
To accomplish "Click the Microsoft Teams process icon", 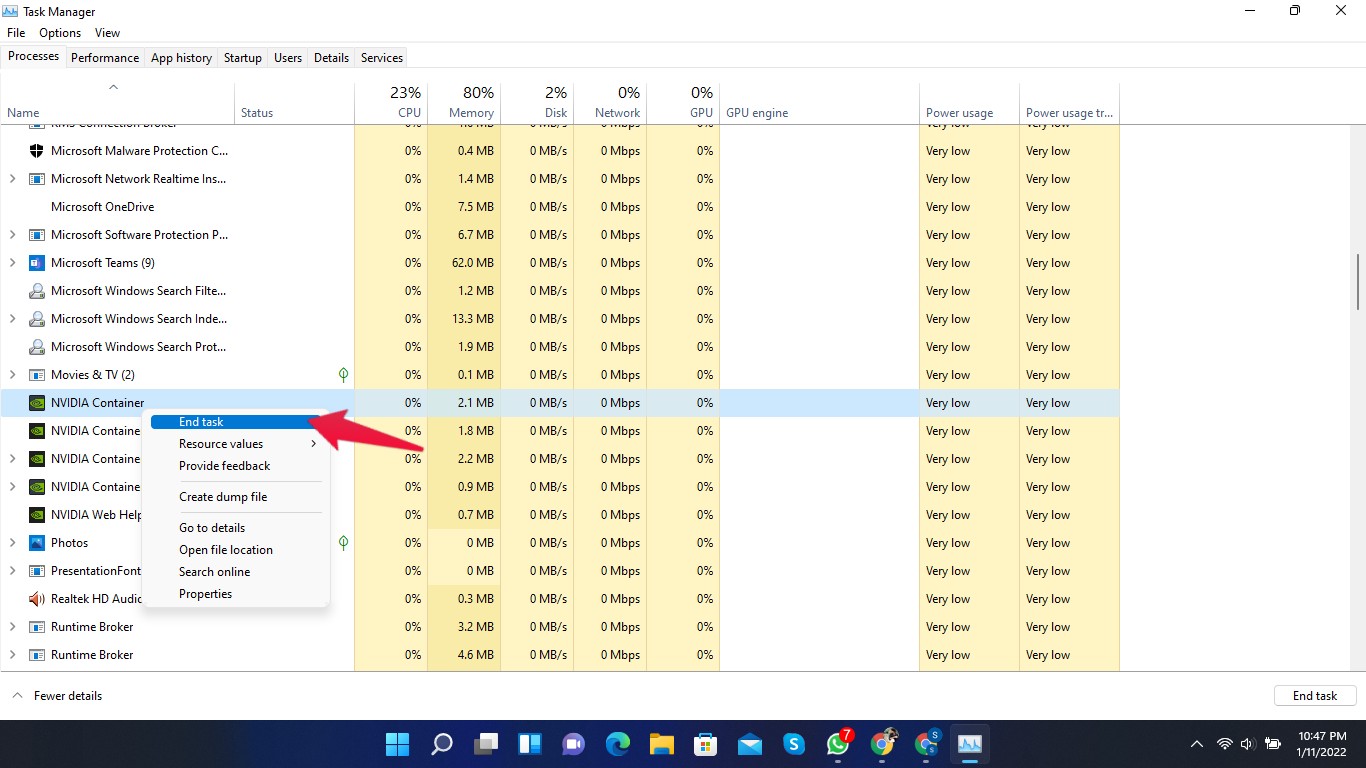I will click(x=37, y=263).
